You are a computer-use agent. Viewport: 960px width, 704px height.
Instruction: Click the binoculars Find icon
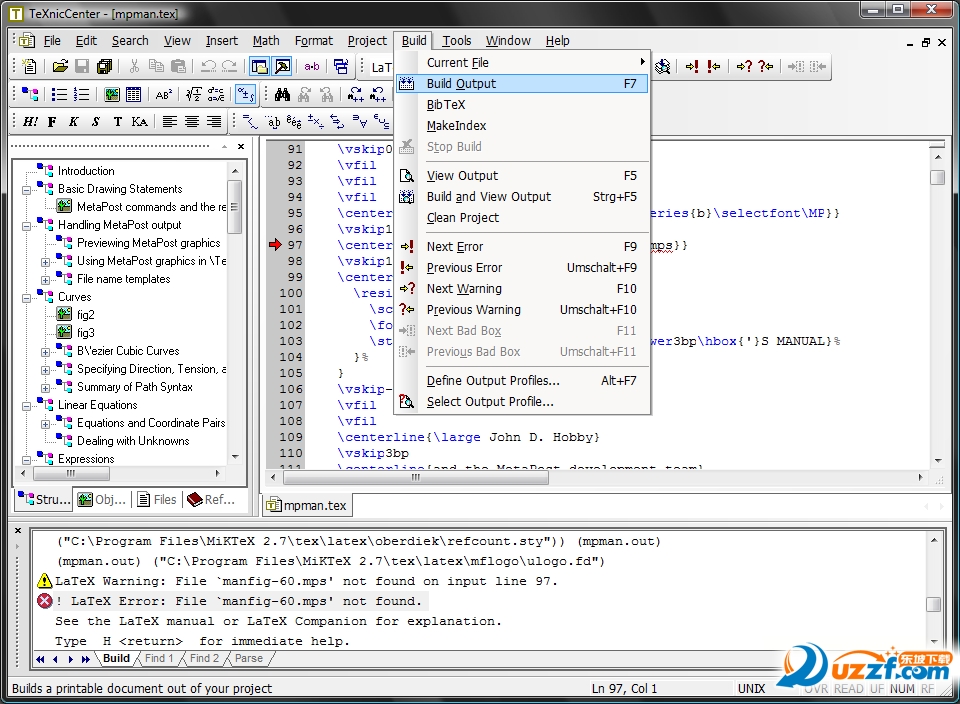(283, 95)
